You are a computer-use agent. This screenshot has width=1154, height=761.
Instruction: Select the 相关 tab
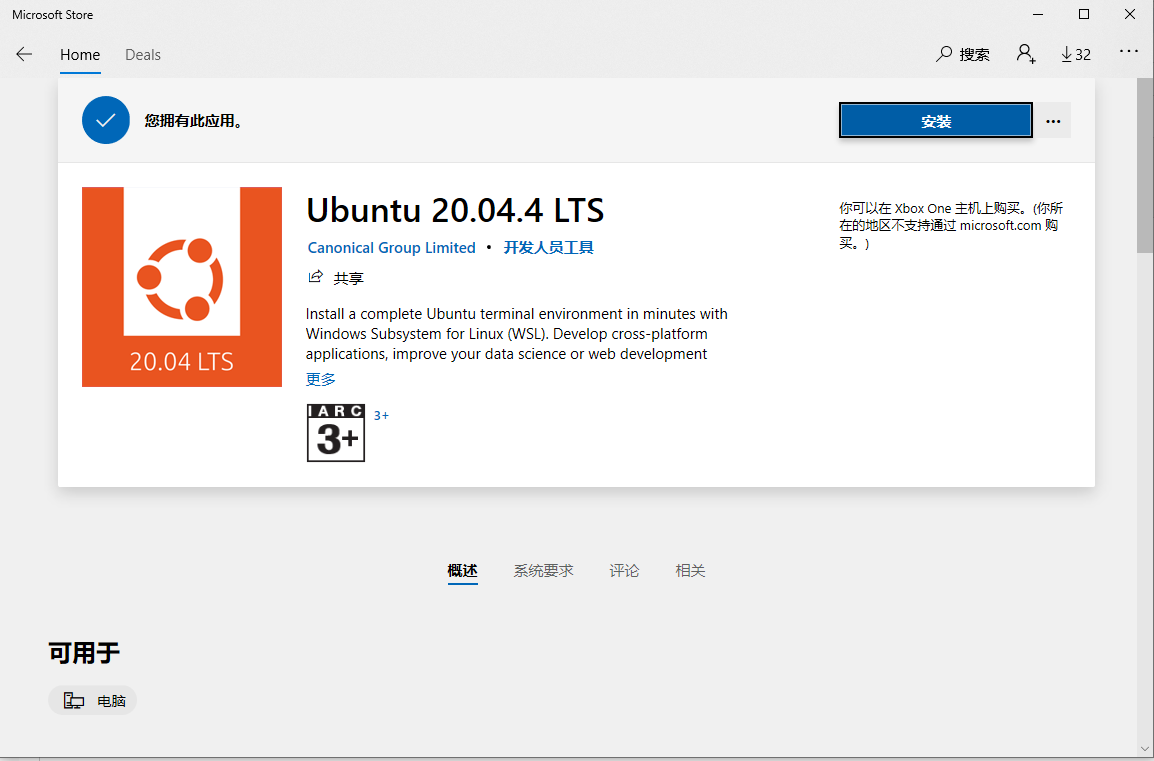tap(690, 570)
